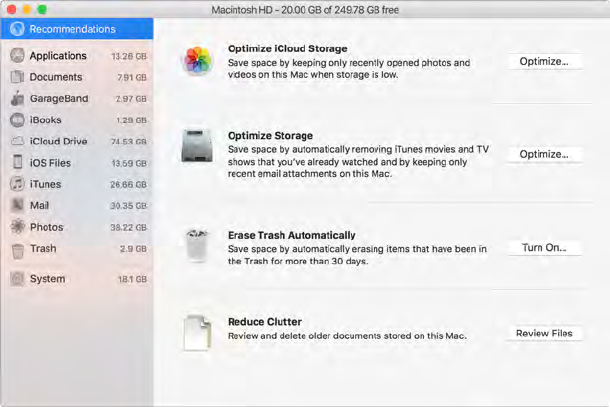Click the Applications sidebar icon
The width and height of the screenshot is (610, 407).
click(x=17, y=56)
